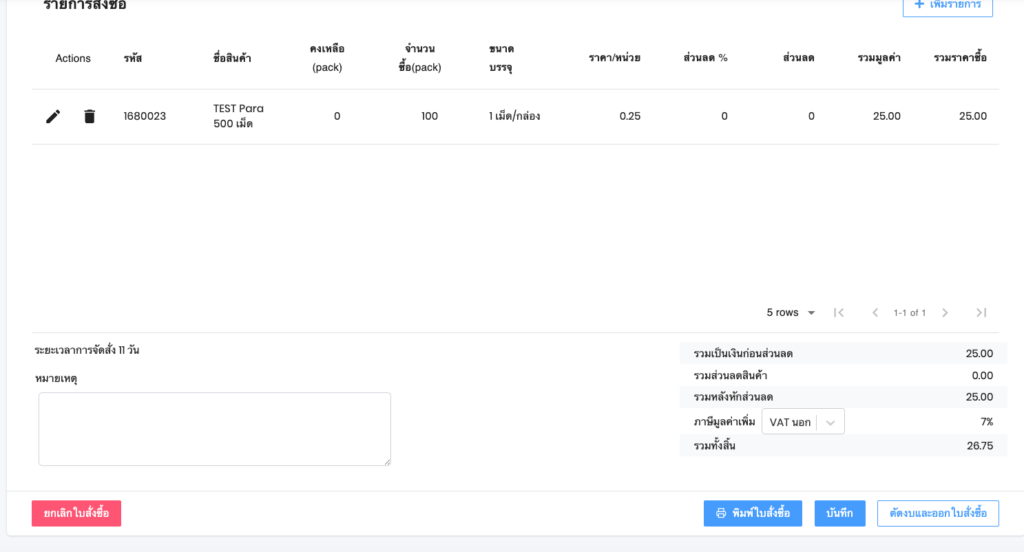The height and width of the screenshot is (552, 1024).
Task: Click the เพิ่มรายการ add item button
Action: [x=947, y=6]
